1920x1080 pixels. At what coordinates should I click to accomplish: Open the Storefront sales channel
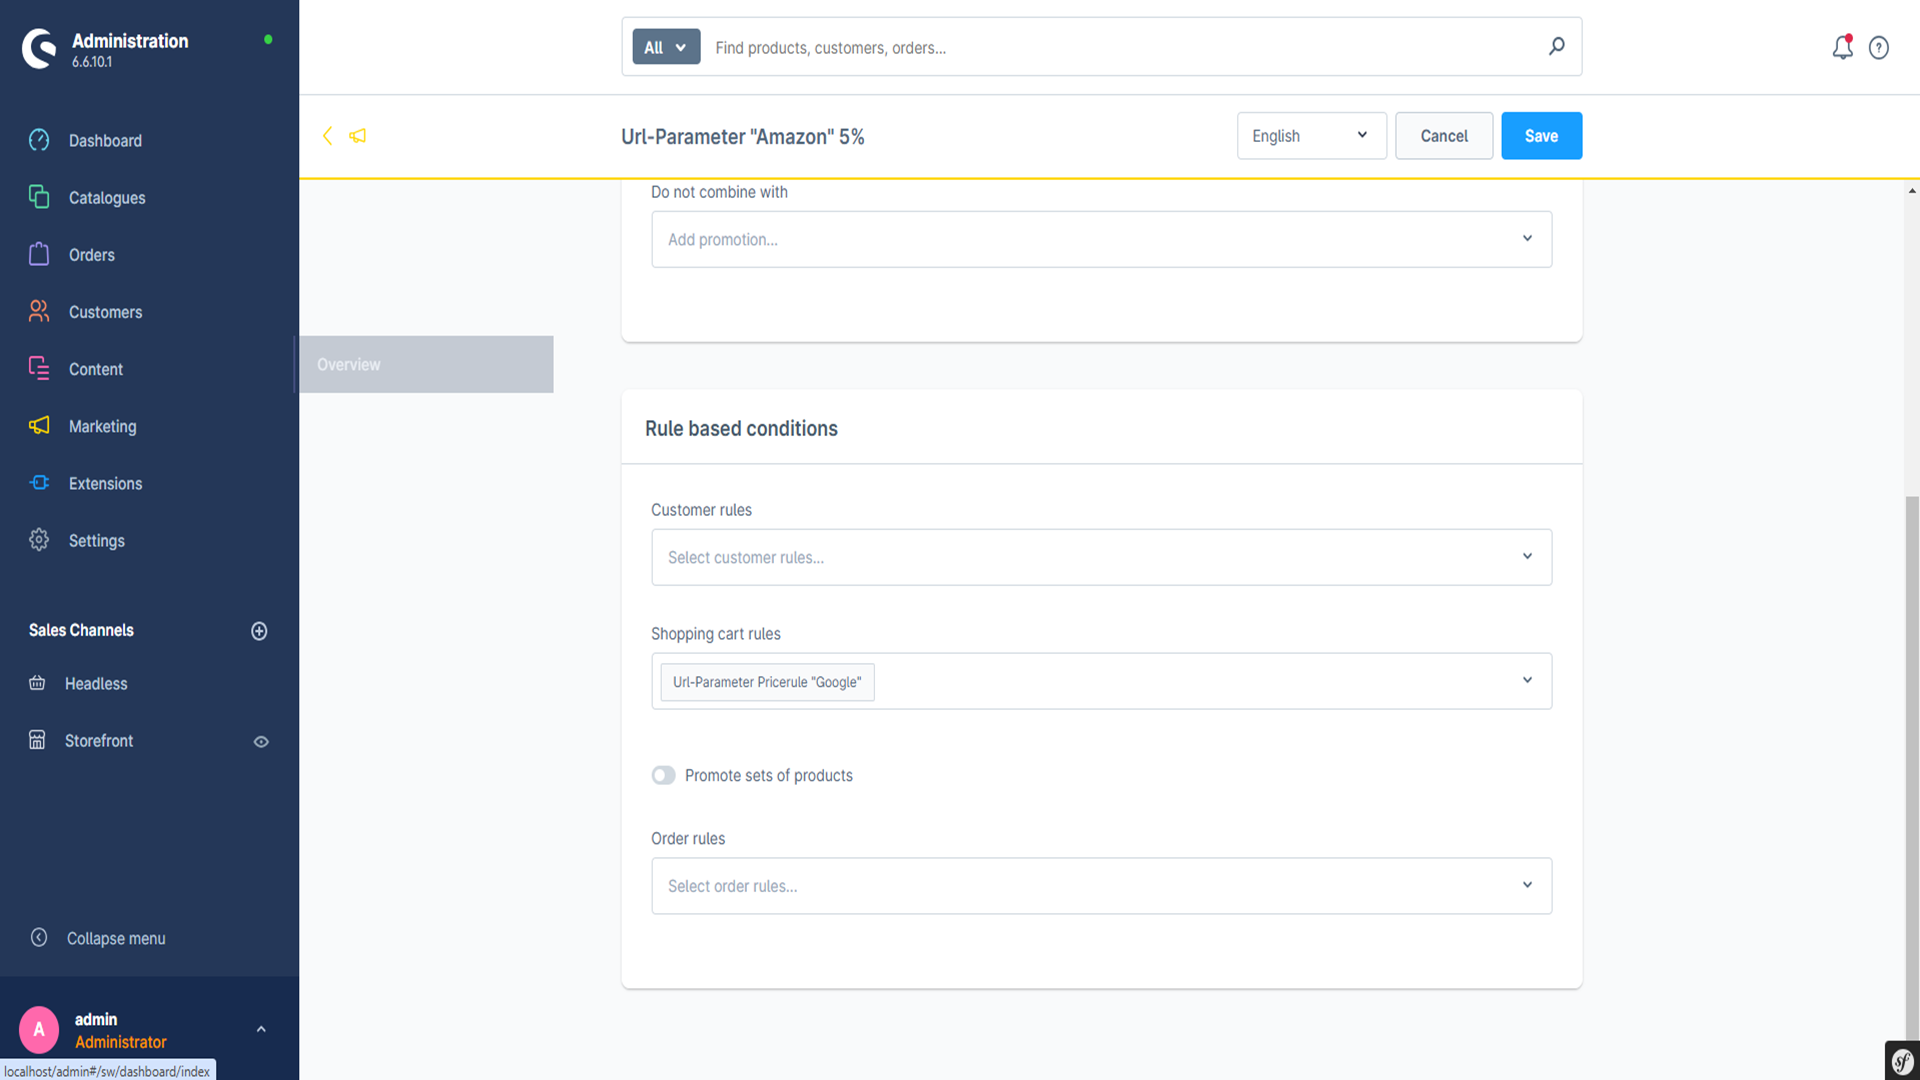(x=99, y=740)
